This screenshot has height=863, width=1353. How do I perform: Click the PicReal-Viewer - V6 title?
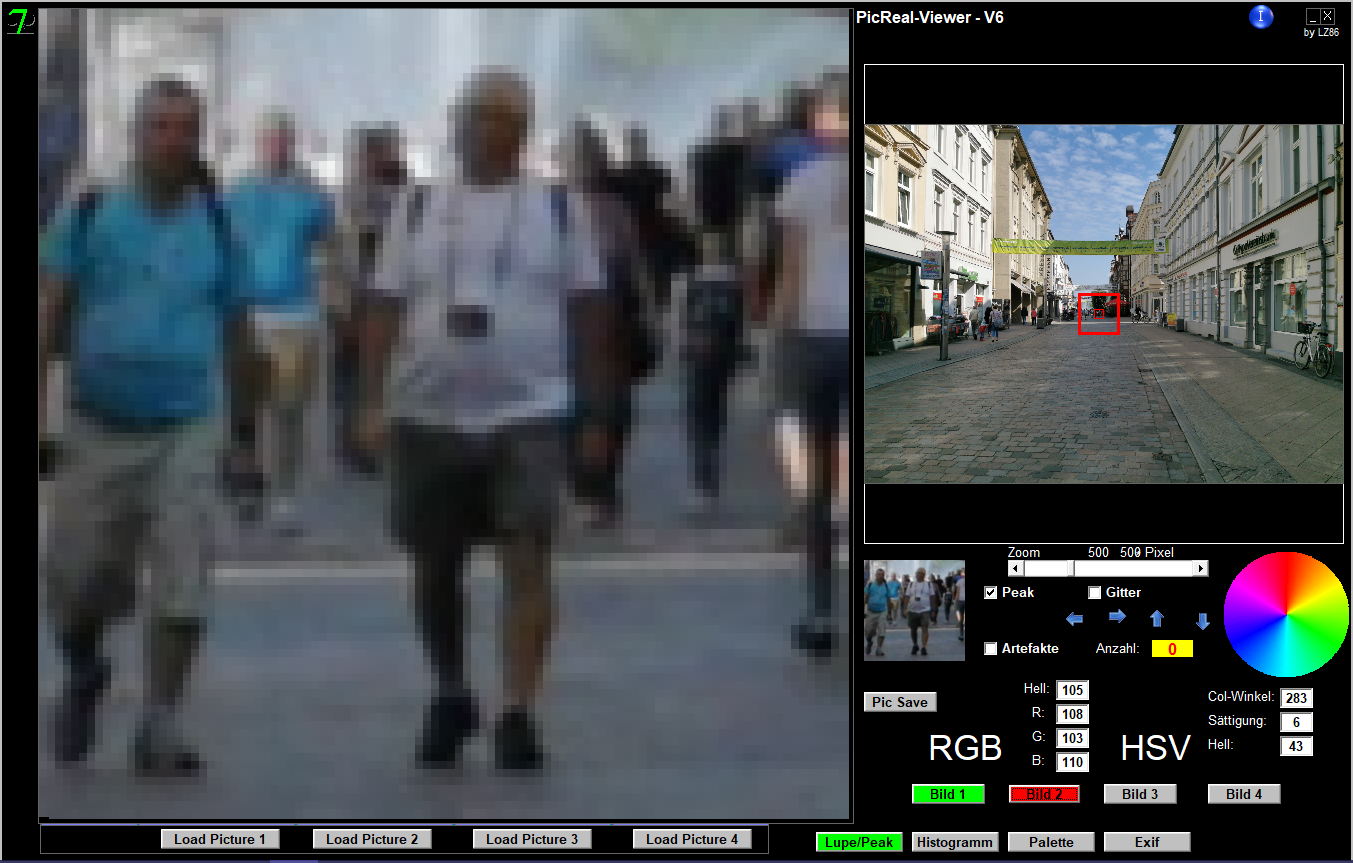(930, 17)
